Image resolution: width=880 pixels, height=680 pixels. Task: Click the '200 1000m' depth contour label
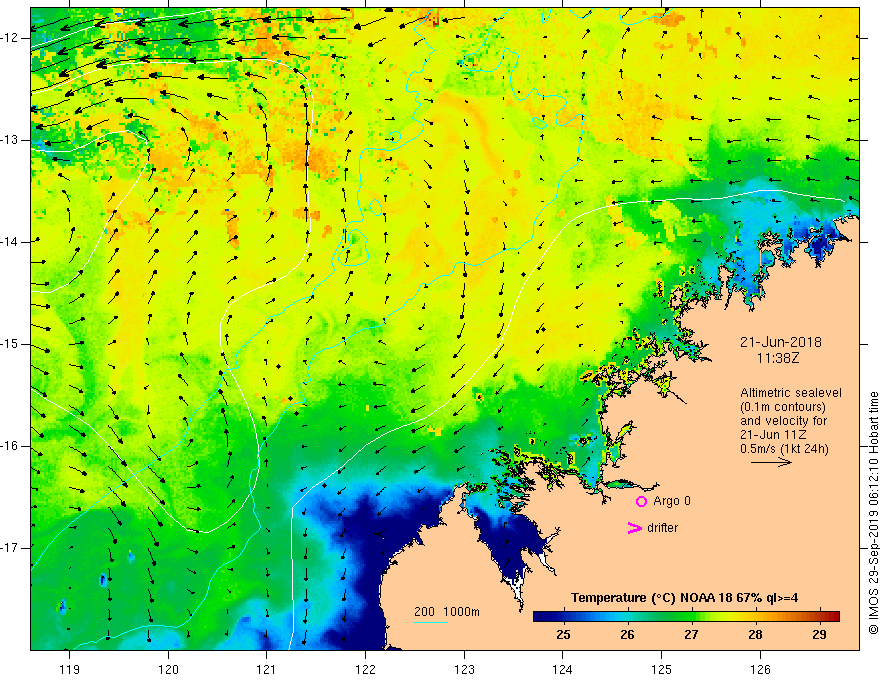pyautogui.click(x=447, y=612)
